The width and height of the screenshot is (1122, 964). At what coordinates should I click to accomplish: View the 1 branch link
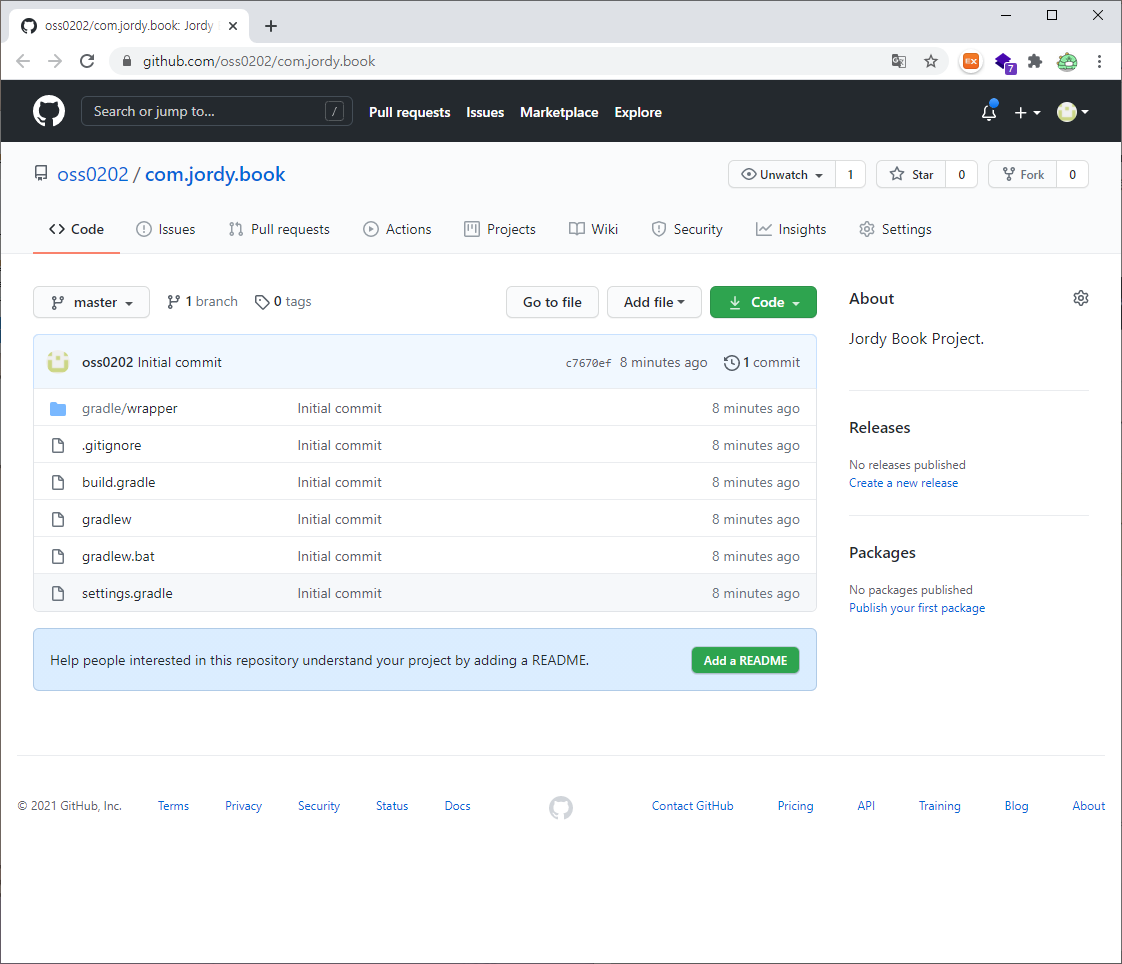[x=202, y=302]
